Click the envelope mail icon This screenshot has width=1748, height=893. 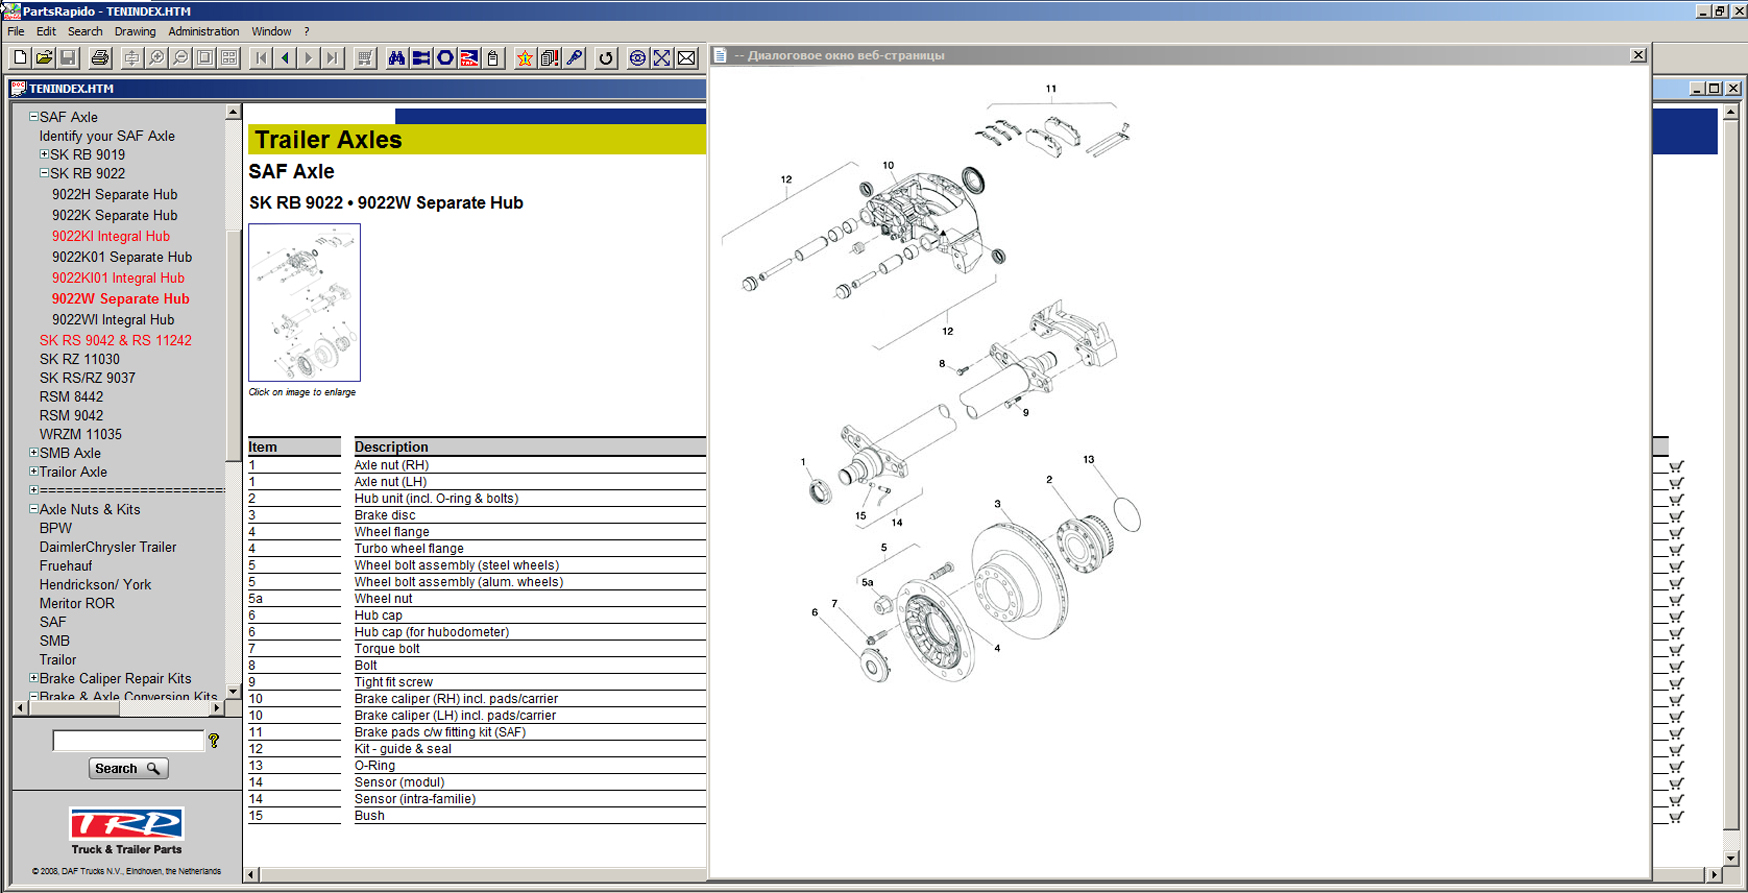(686, 58)
